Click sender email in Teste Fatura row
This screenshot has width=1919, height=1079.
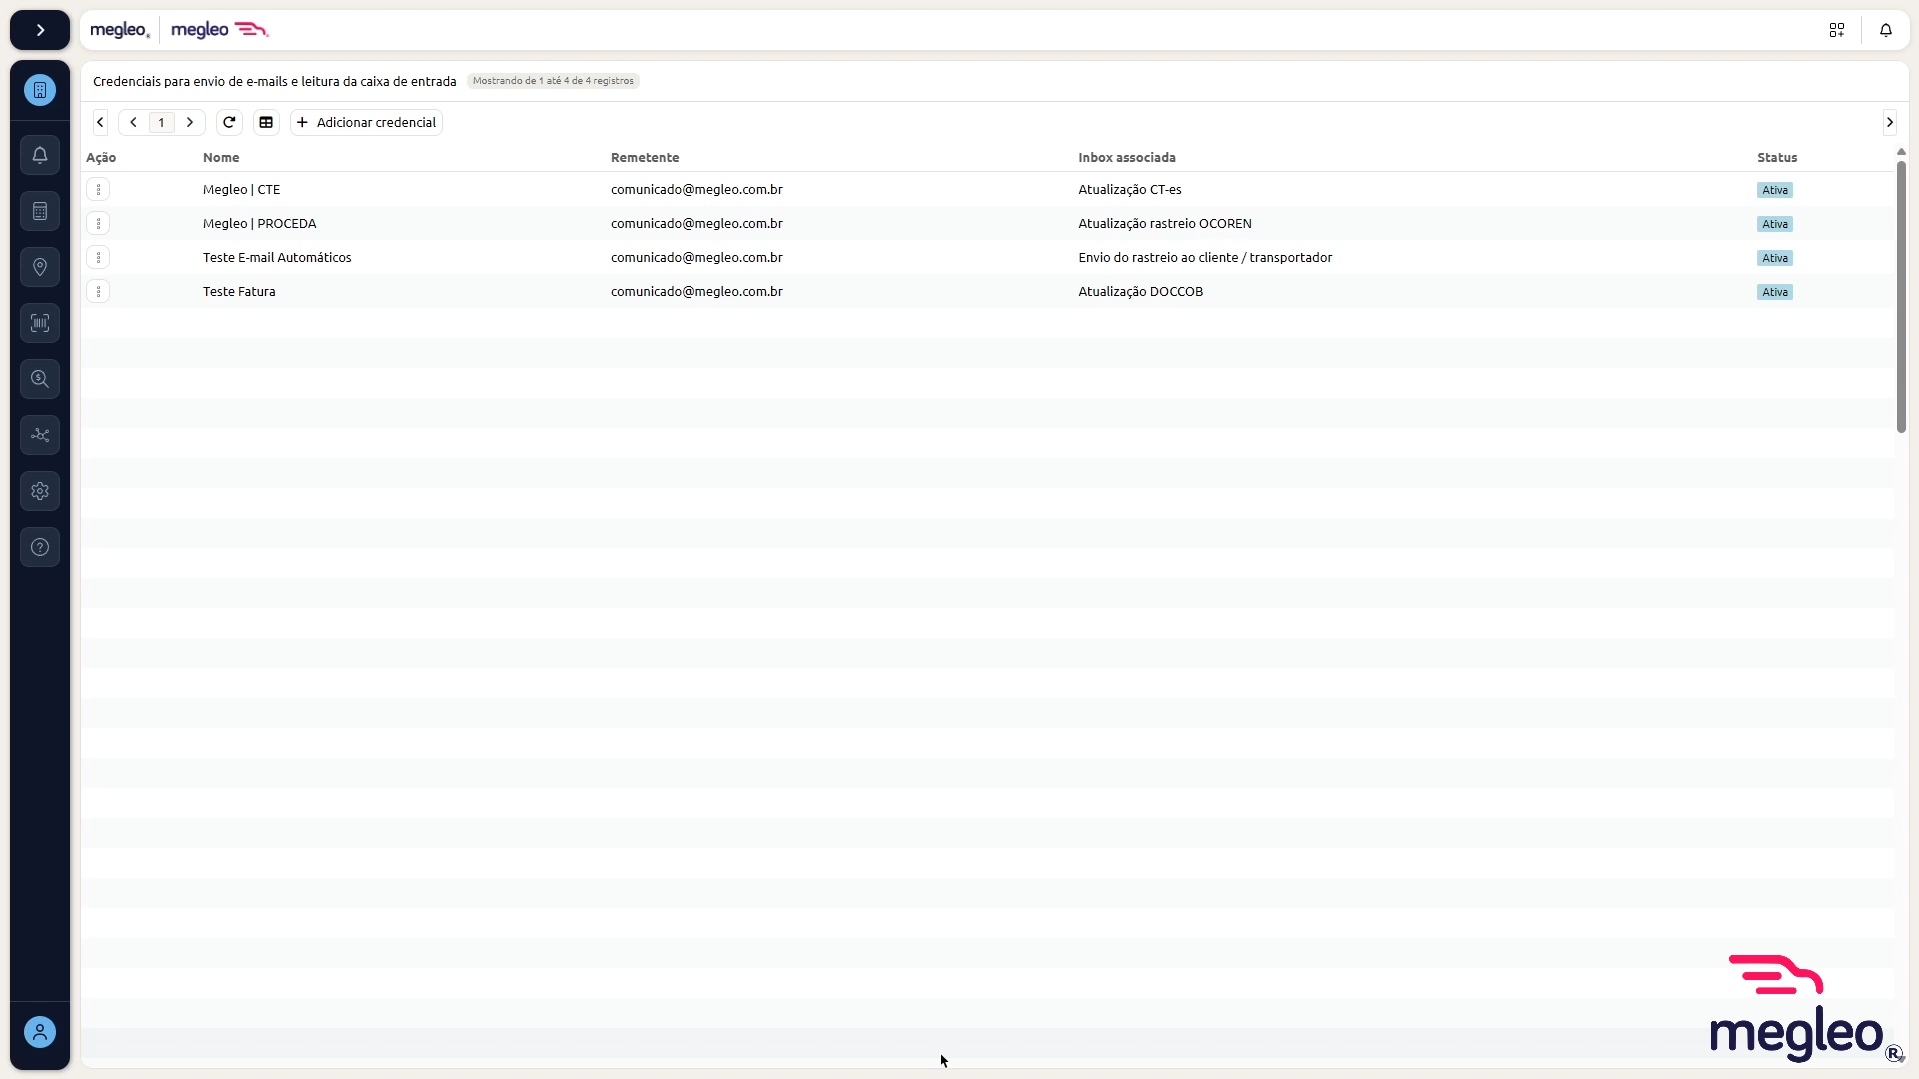[x=697, y=291]
